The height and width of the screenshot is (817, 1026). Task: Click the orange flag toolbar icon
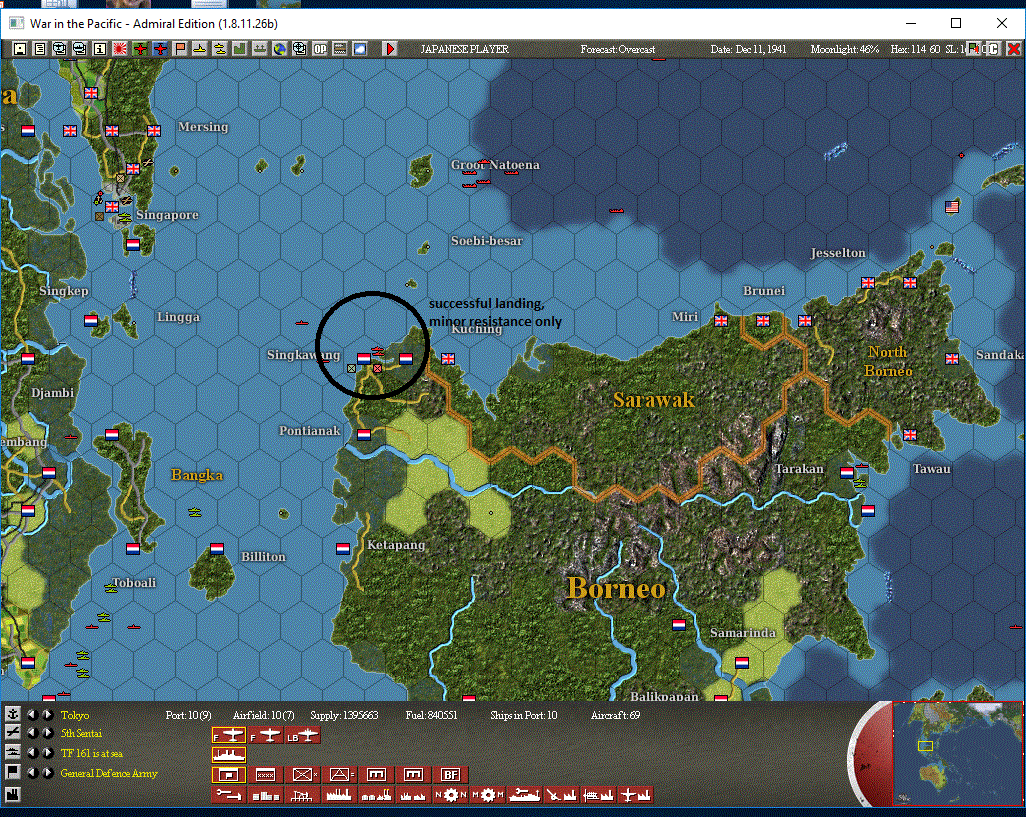[180, 48]
